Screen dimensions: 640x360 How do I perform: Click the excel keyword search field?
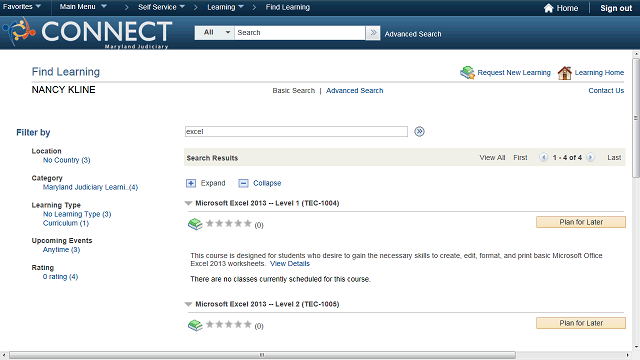296,131
